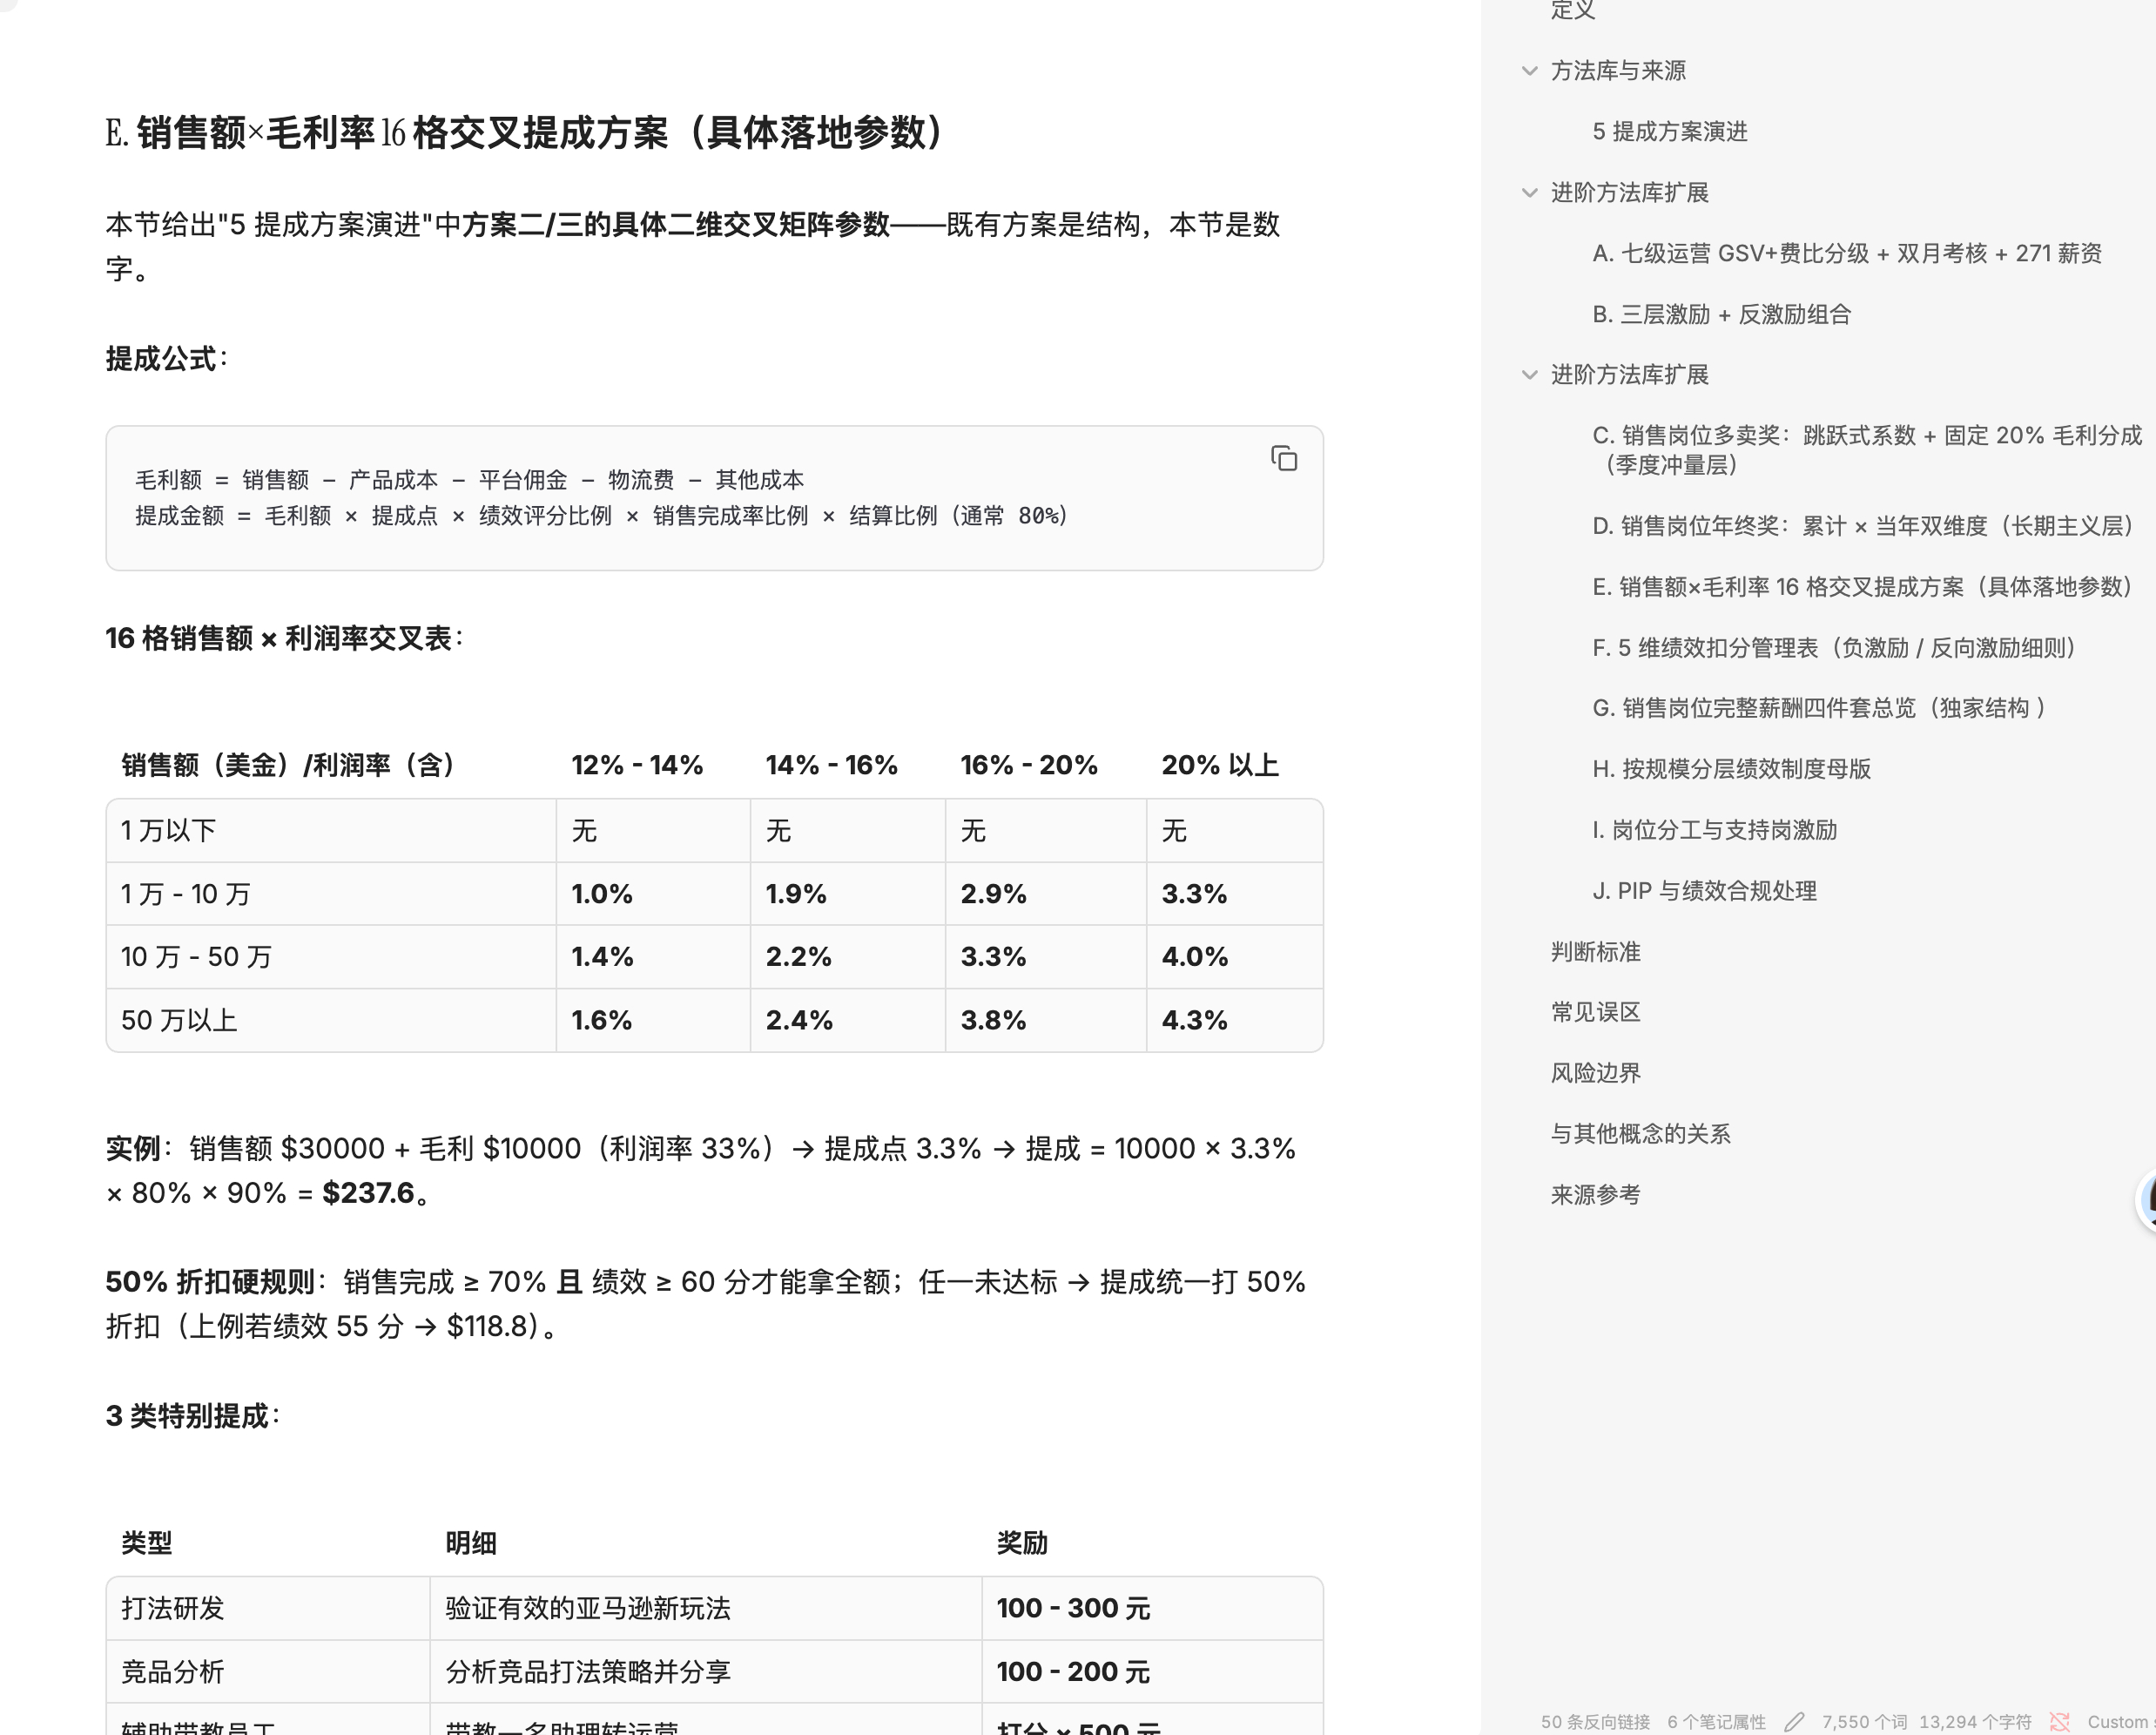
Task: Jump to I. 岗位分工与支持岗激励
Action: pyautogui.click(x=1714, y=830)
